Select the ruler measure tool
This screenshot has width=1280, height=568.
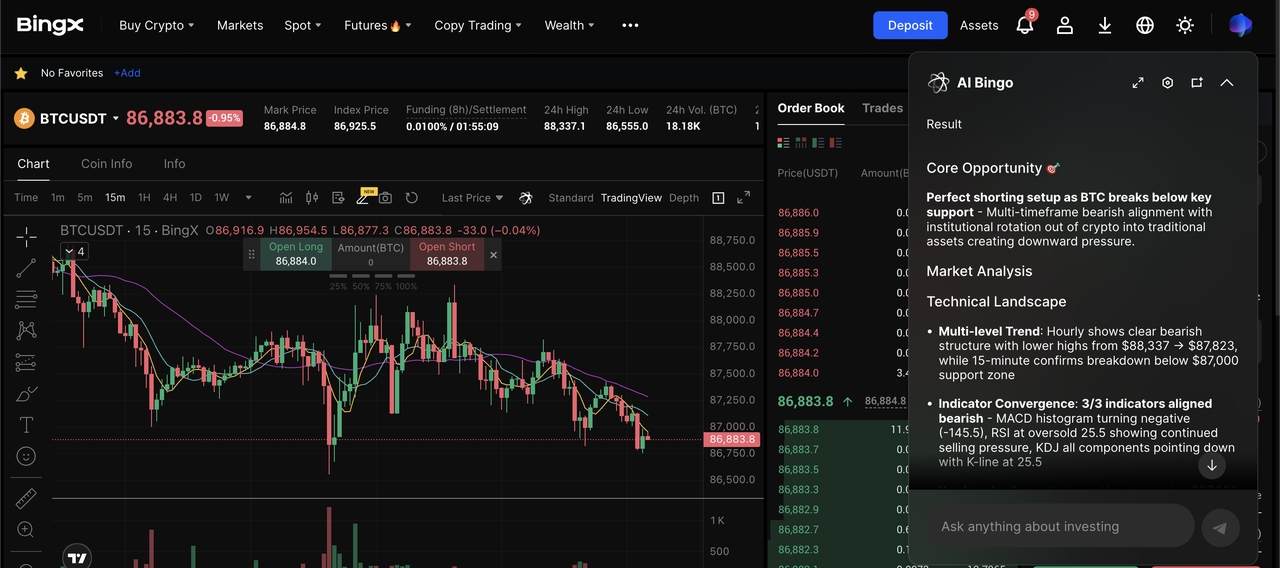tap(26, 498)
